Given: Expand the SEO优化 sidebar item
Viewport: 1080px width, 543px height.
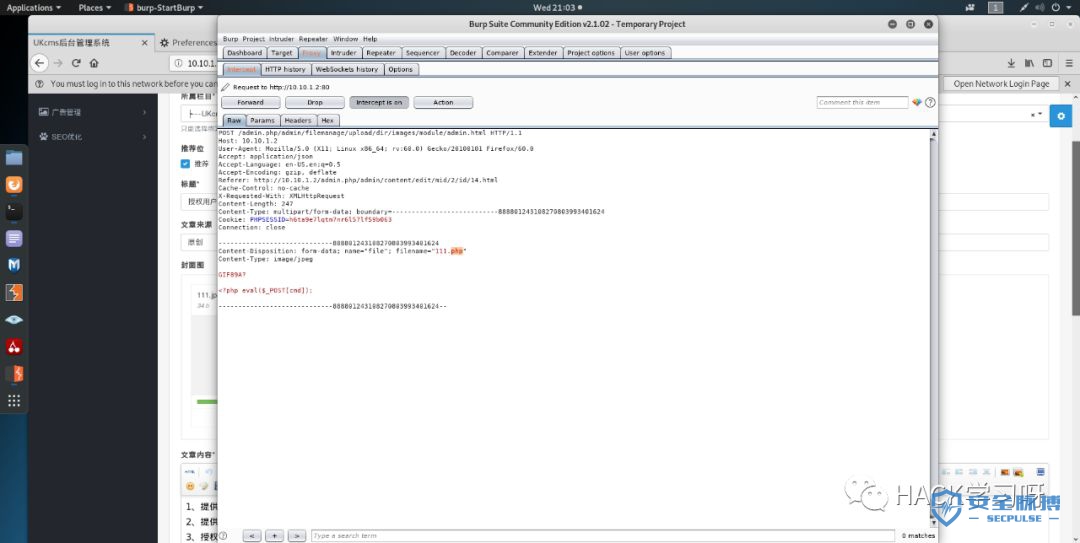Looking at the screenshot, I should pos(92,136).
